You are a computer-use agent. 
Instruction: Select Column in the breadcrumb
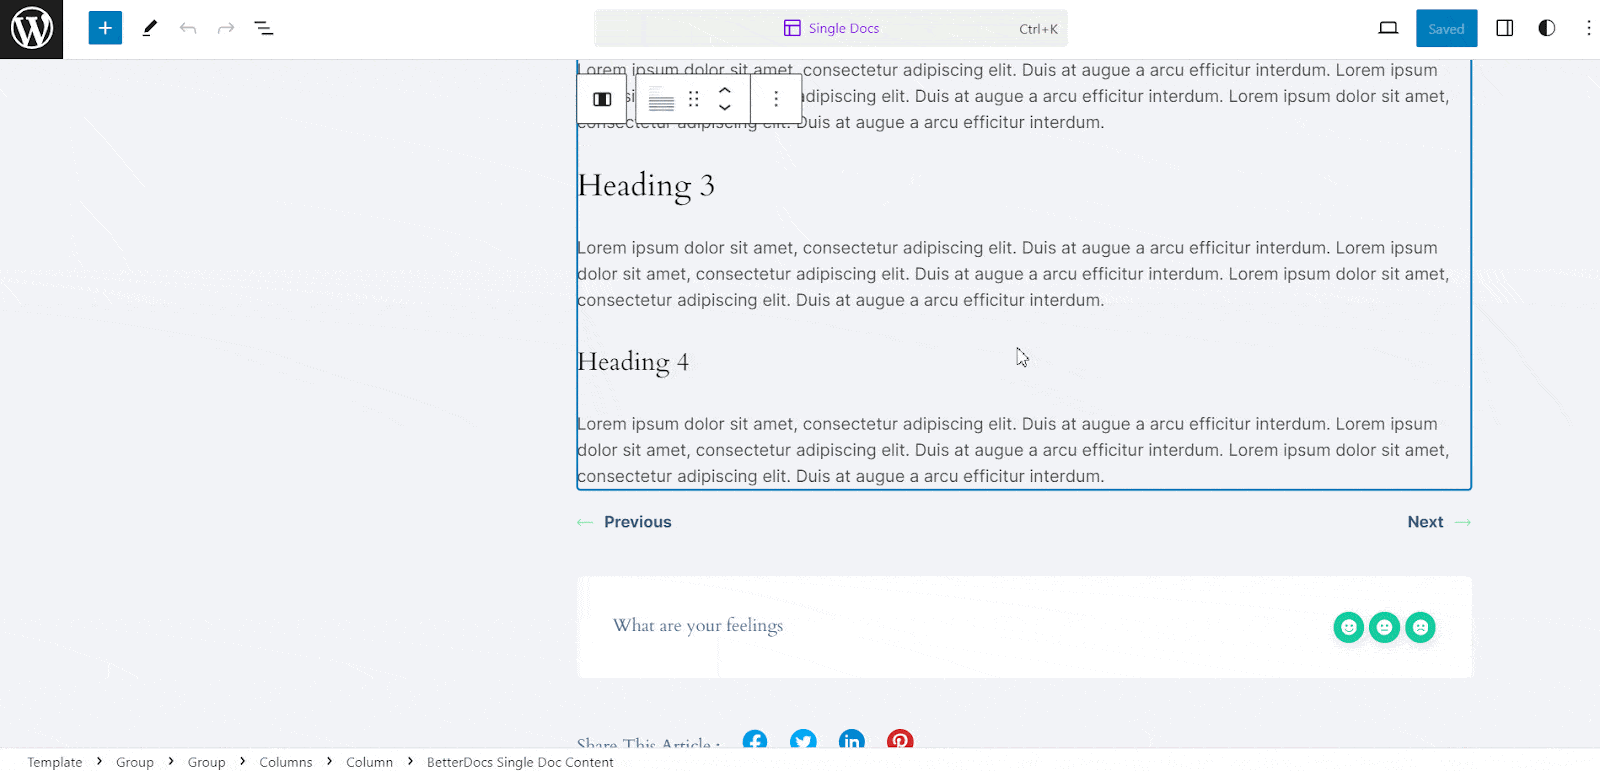point(369,762)
